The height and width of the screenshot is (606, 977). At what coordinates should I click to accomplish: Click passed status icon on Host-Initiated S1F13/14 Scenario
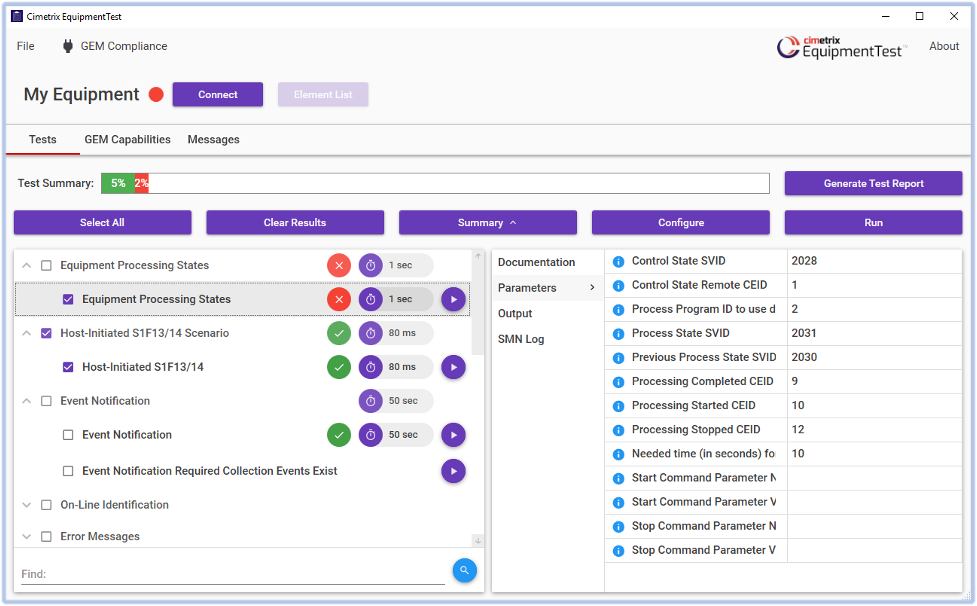pos(339,333)
